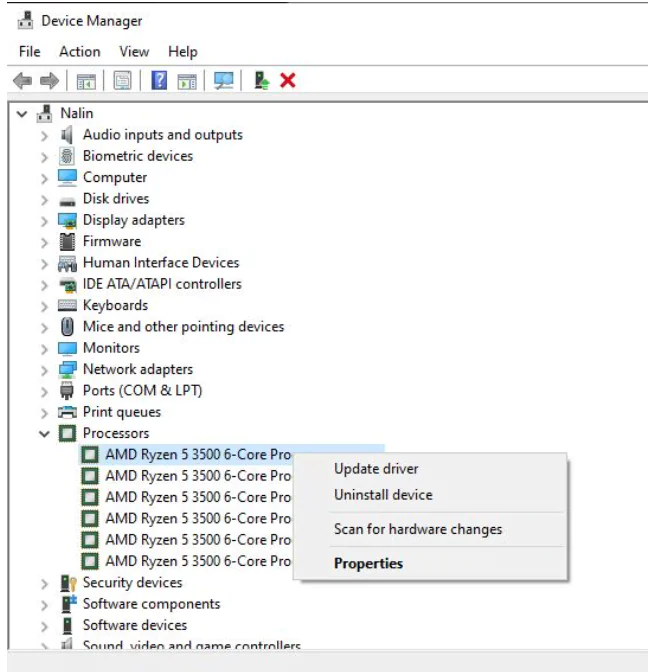Viewport: 661px width, 672px height.
Task: Click the Network adapters icon
Action: tap(67, 369)
